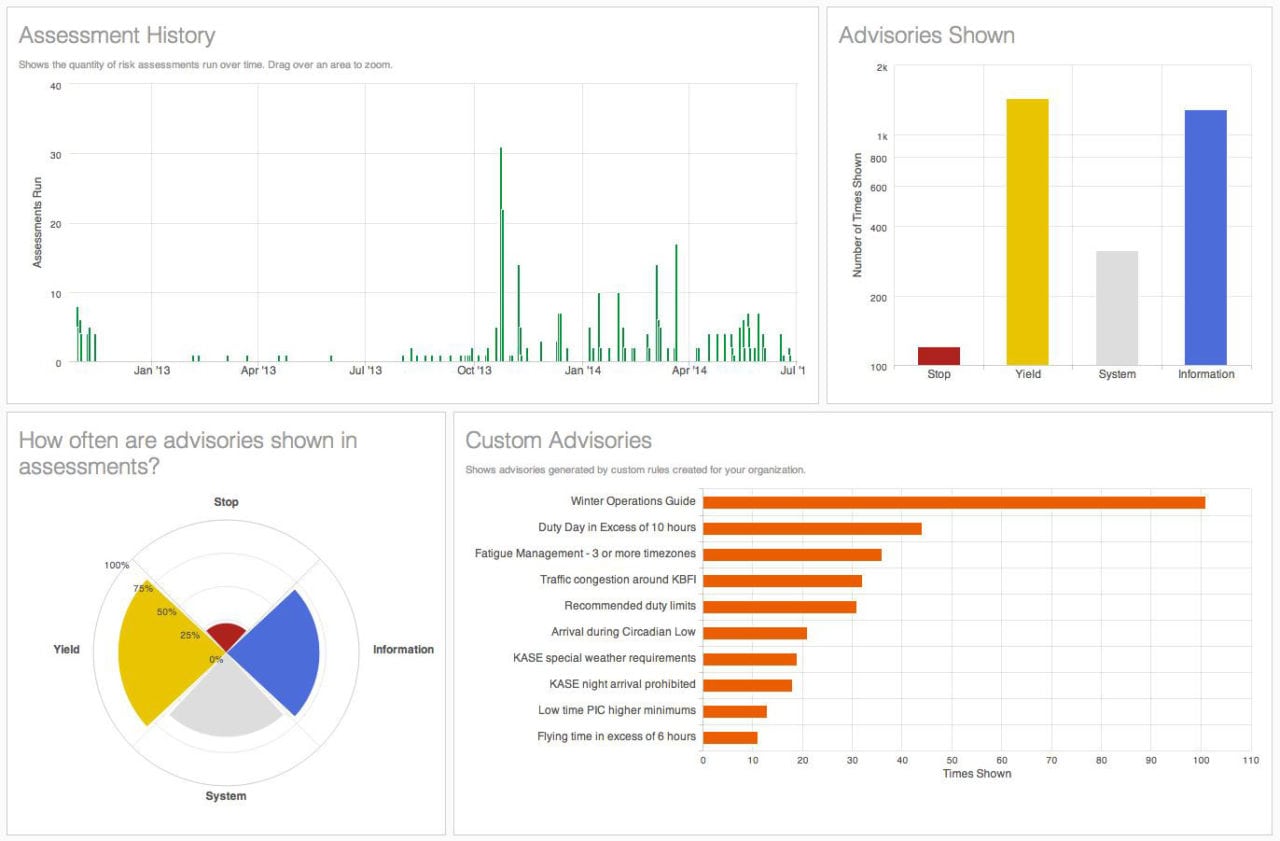Click the Assessment History panel title

[x=117, y=36]
